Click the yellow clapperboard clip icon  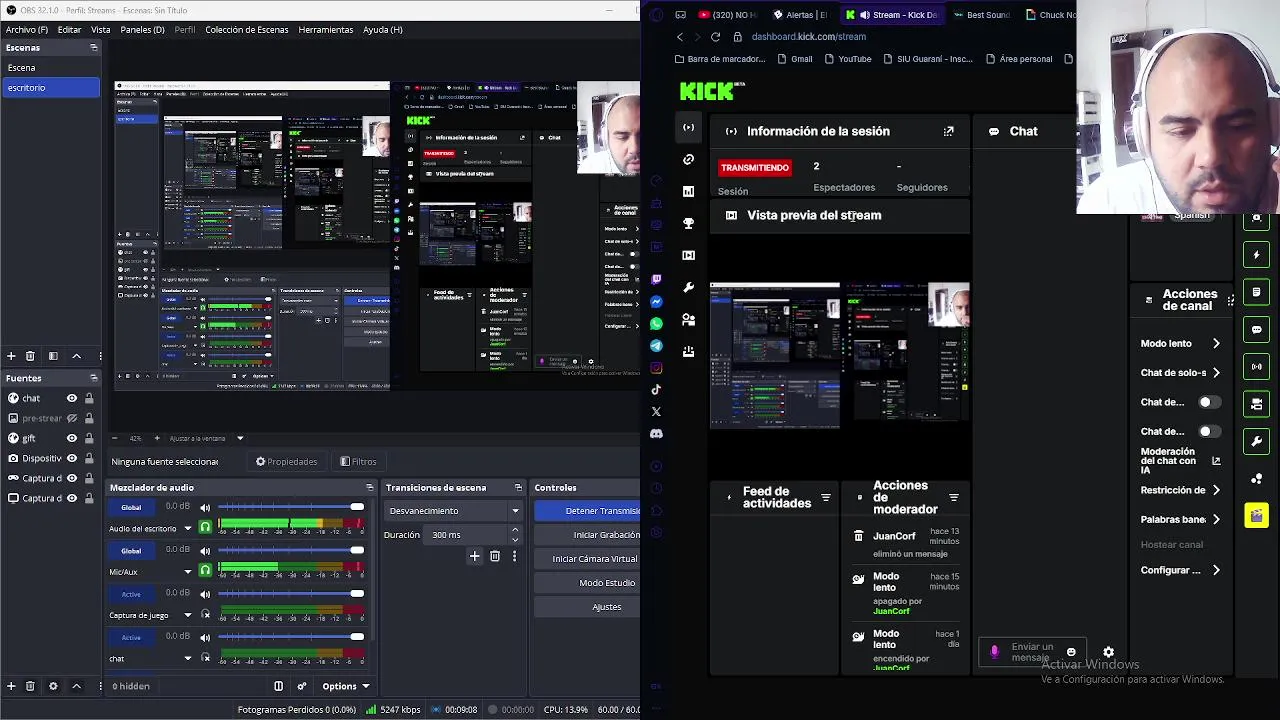point(1257,515)
